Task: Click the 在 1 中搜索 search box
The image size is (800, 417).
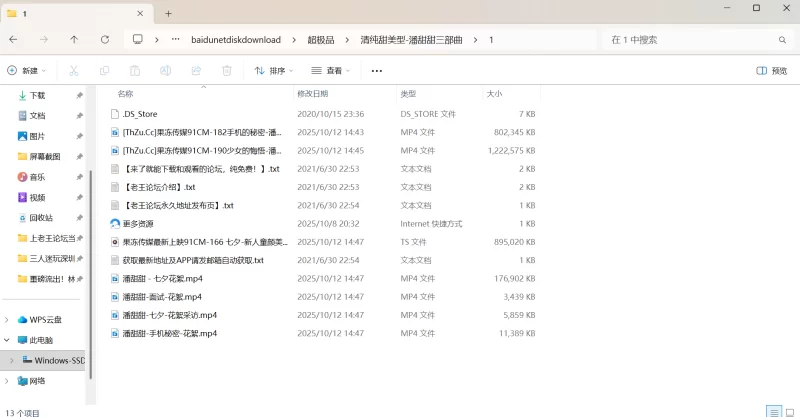Action: point(690,39)
